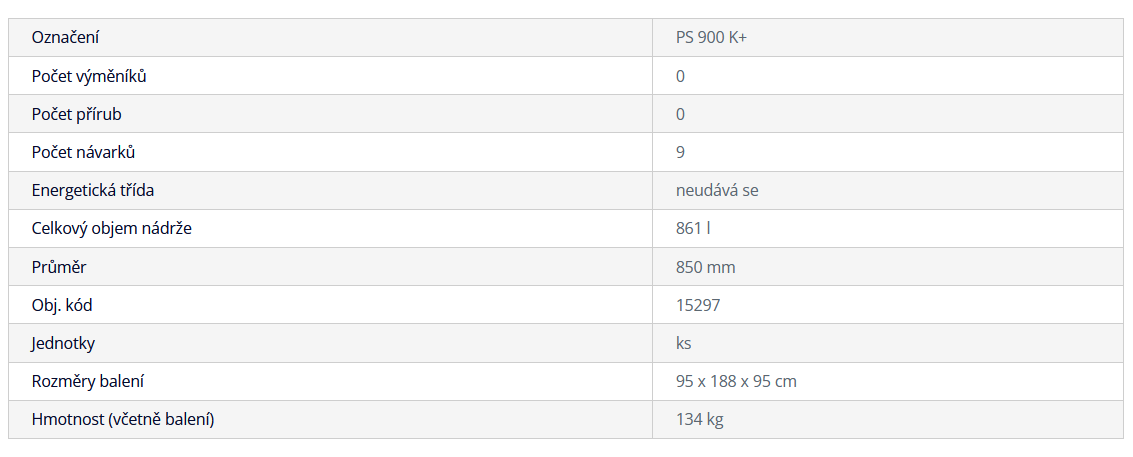Click the value 9 for návarků
This screenshot has height=457, width=1133.
coord(681,152)
